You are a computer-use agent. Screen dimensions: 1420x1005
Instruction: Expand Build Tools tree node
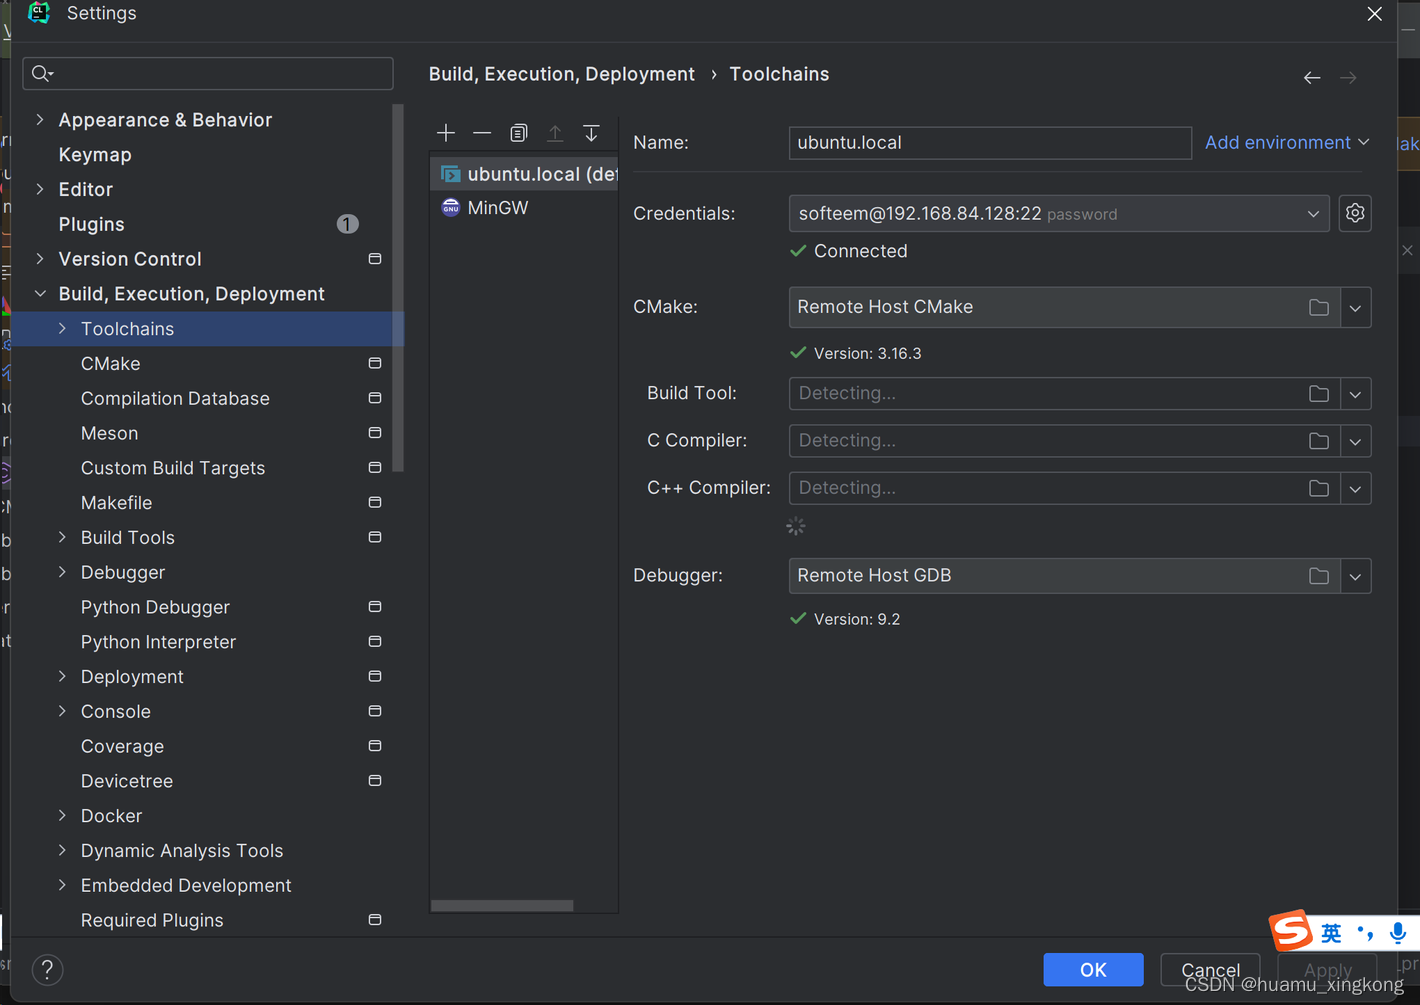click(62, 537)
